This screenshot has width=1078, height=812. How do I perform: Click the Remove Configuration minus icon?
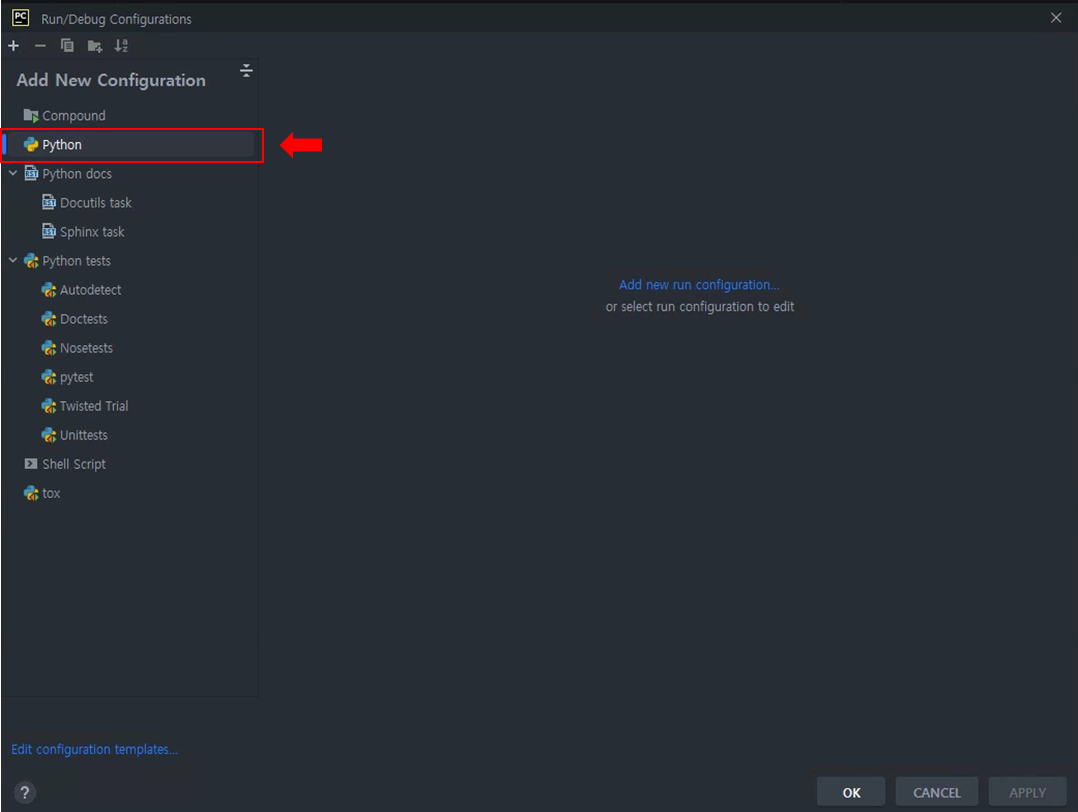click(x=40, y=45)
